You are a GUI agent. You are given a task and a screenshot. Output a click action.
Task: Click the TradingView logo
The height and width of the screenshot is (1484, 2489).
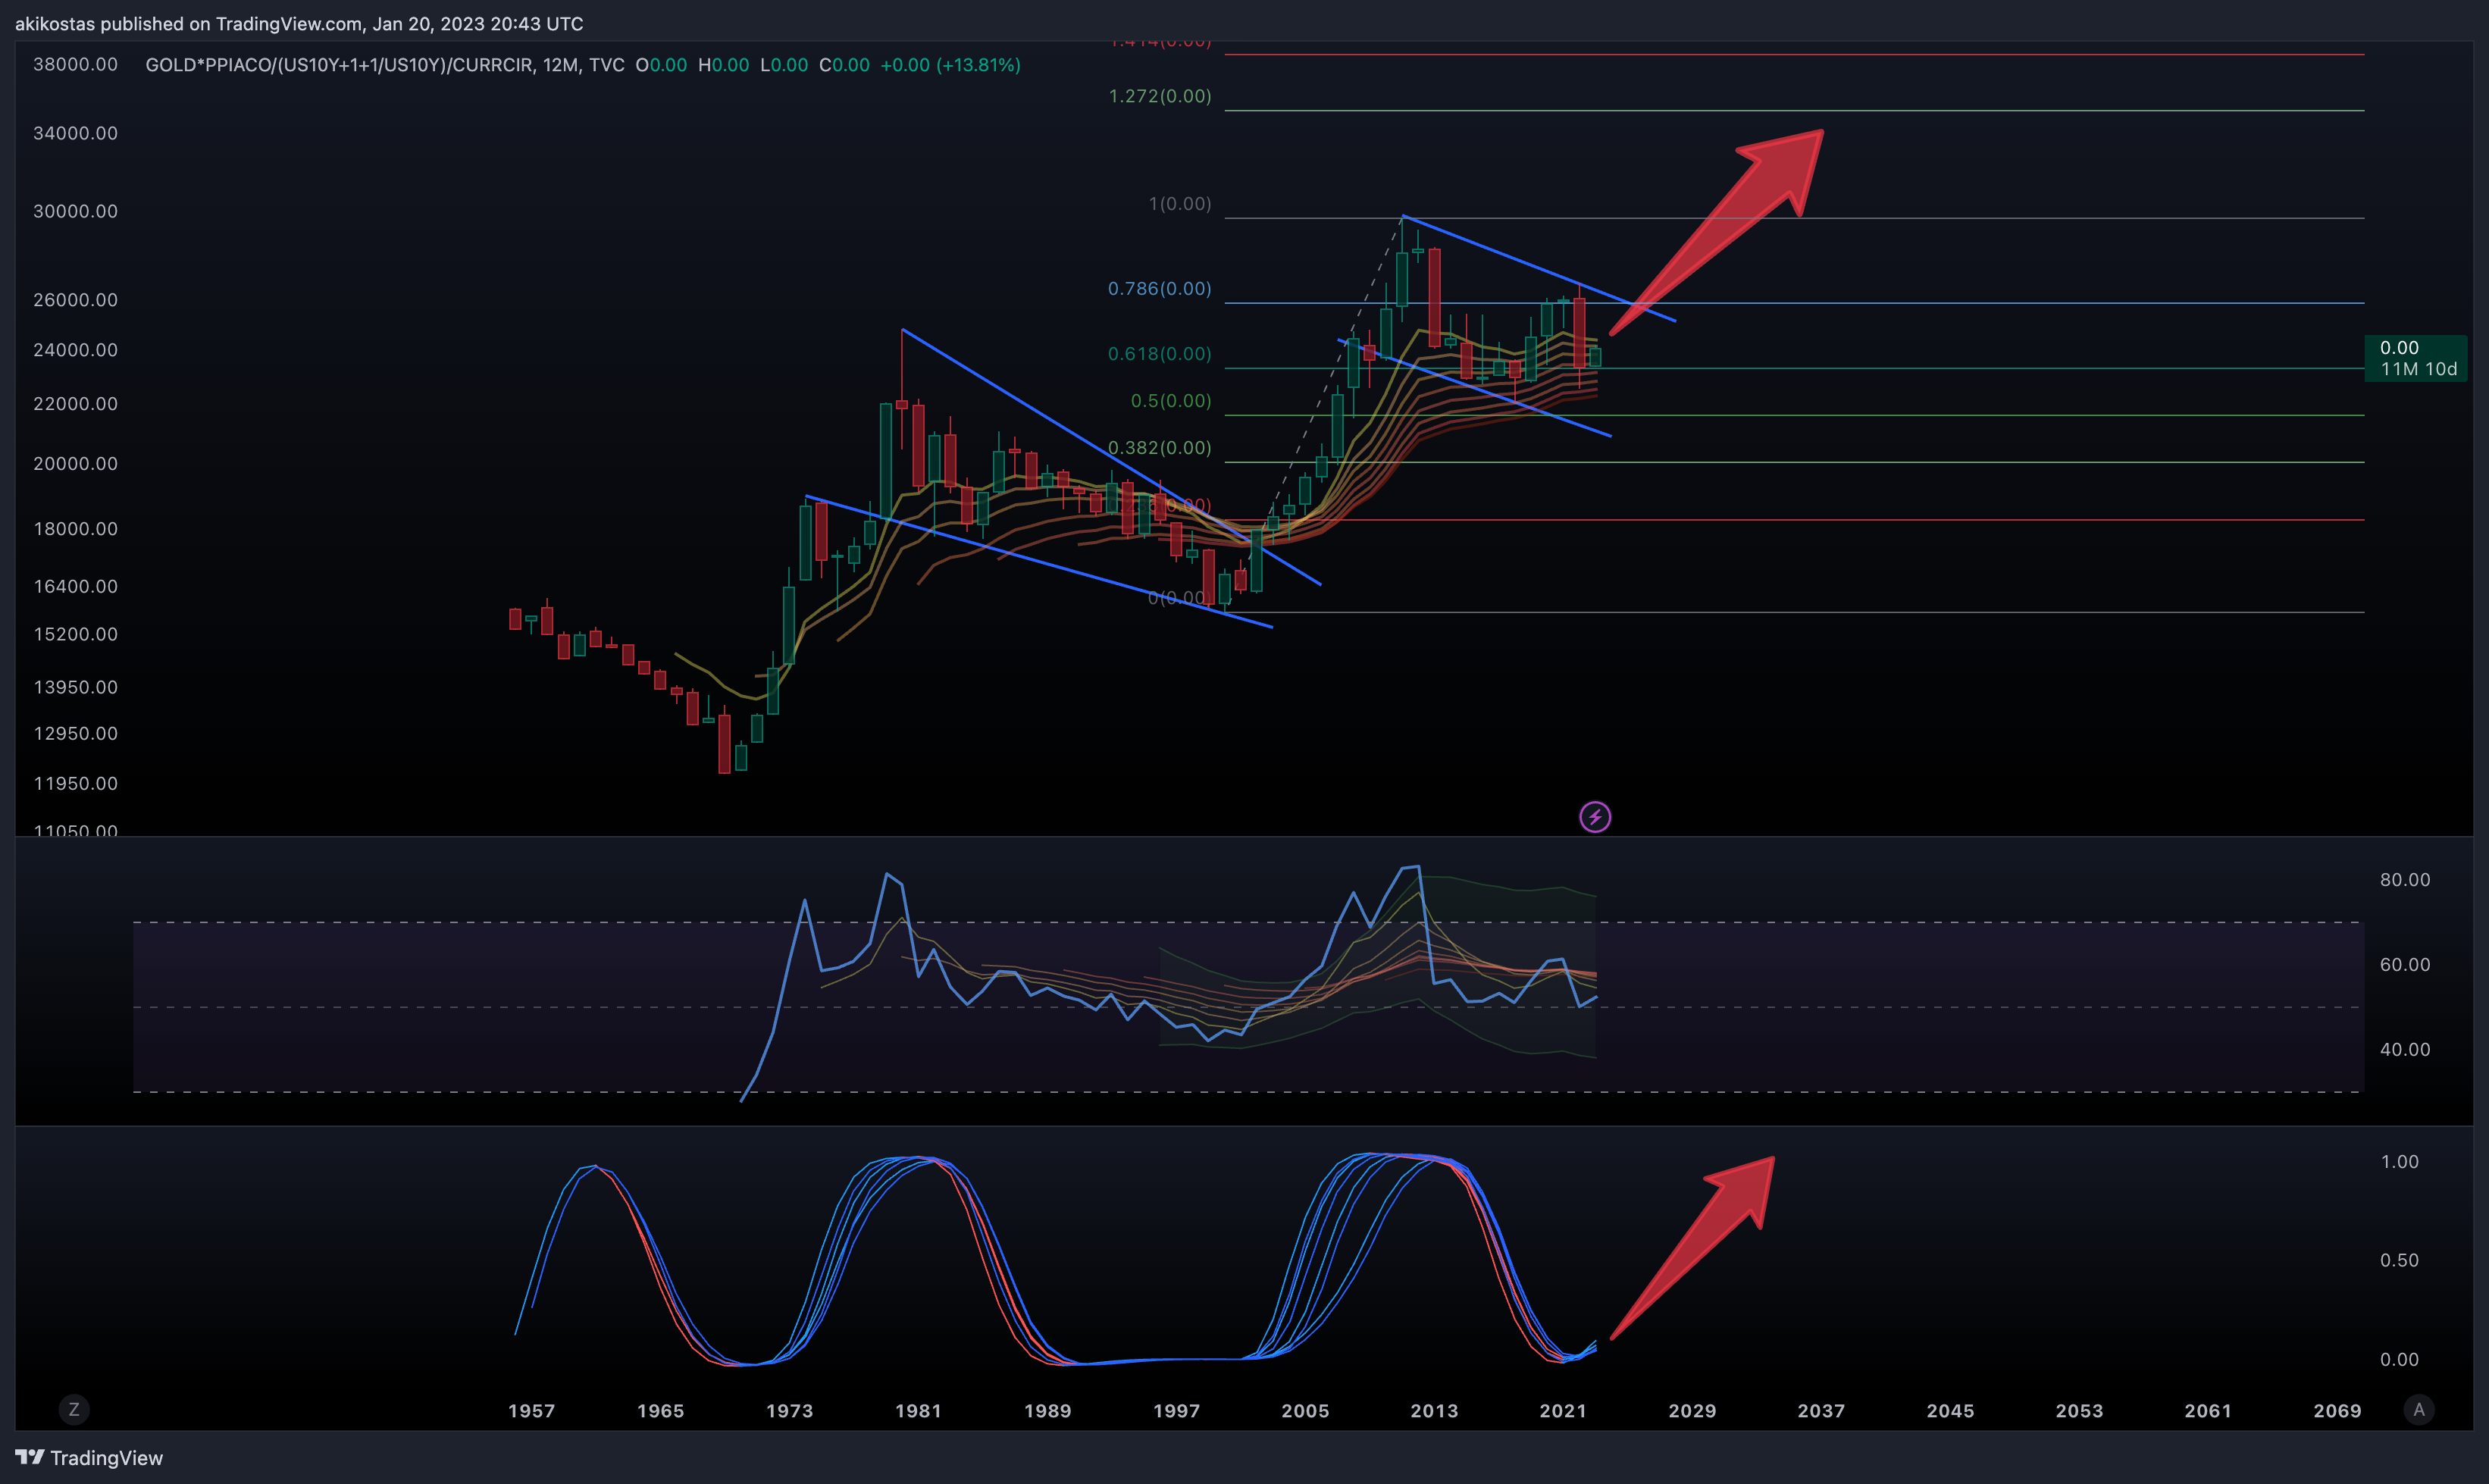click(89, 1457)
